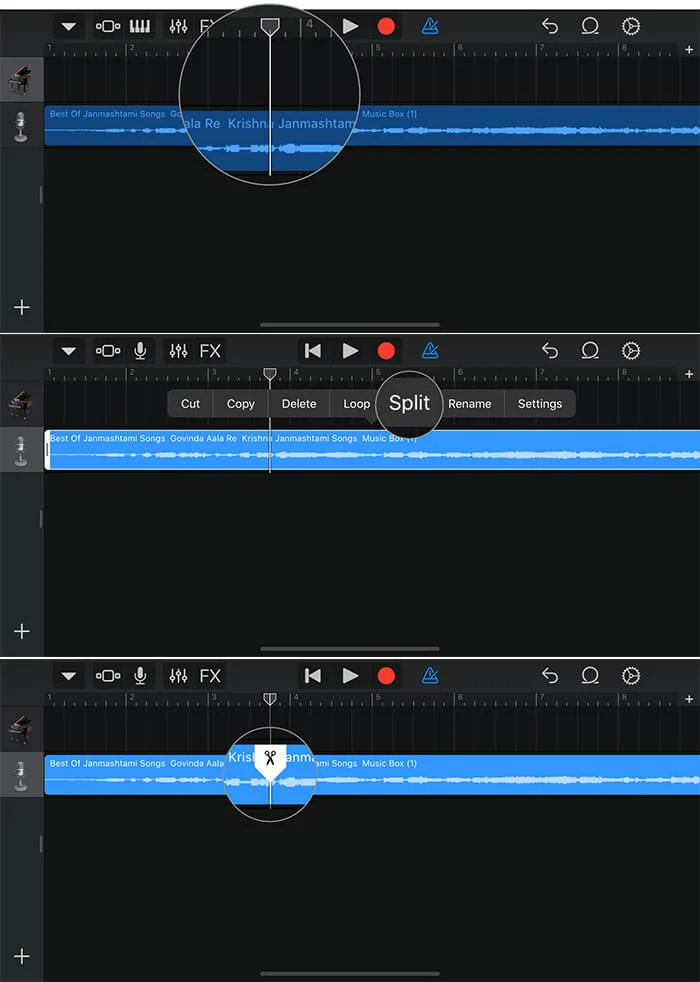Tap playhead handle on bottom screenshot ruler

pyautogui.click(x=270, y=698)
